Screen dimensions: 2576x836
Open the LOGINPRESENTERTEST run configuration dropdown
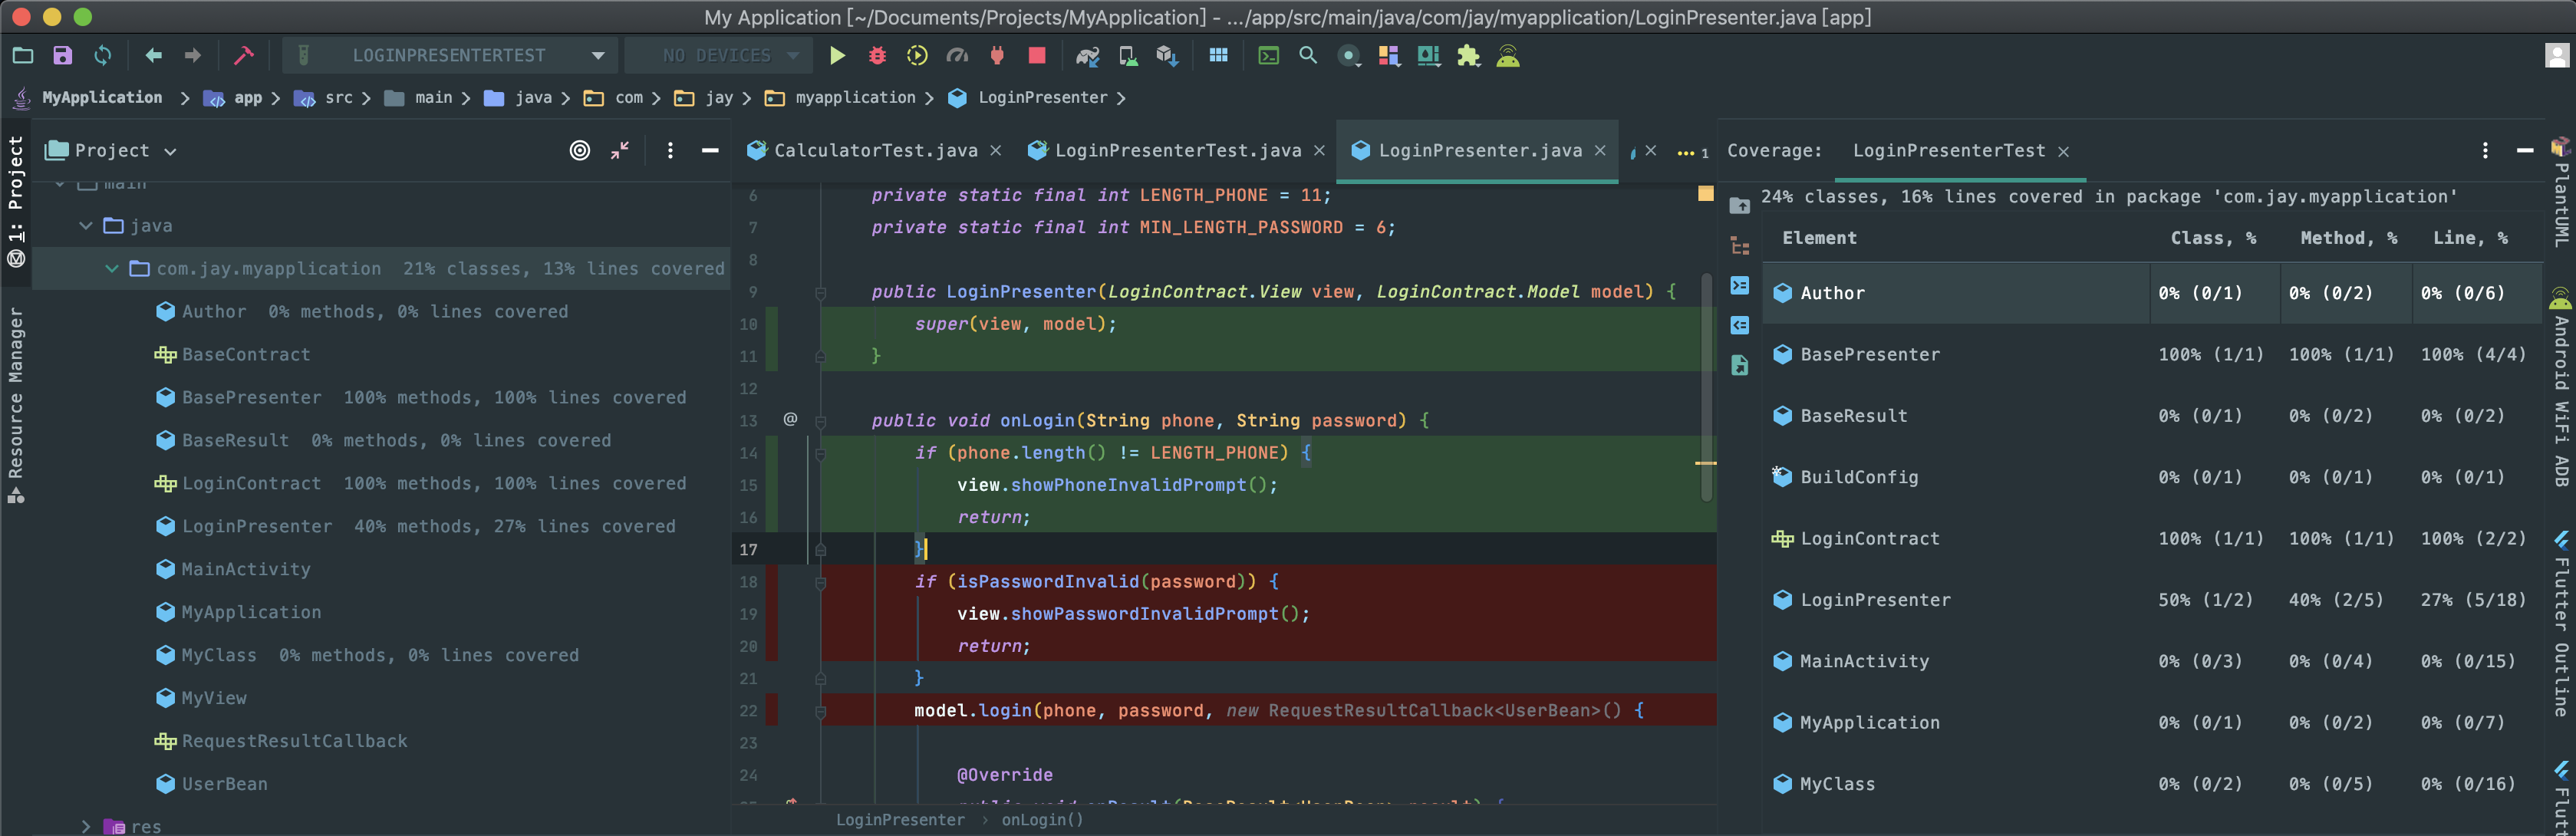[450, 56]
